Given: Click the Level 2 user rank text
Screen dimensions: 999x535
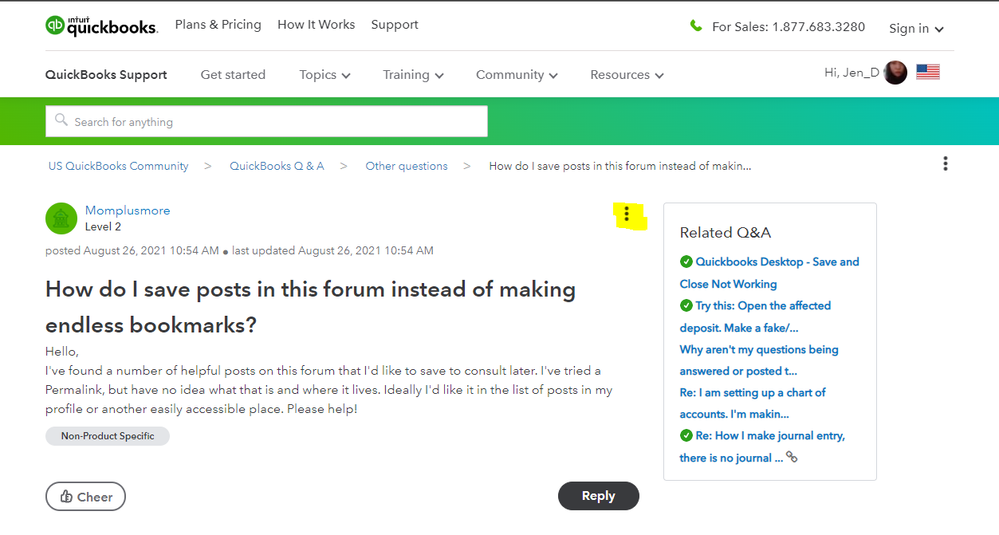Looking at the screenshot, I should pyautogui.click(x=103, y=227).
